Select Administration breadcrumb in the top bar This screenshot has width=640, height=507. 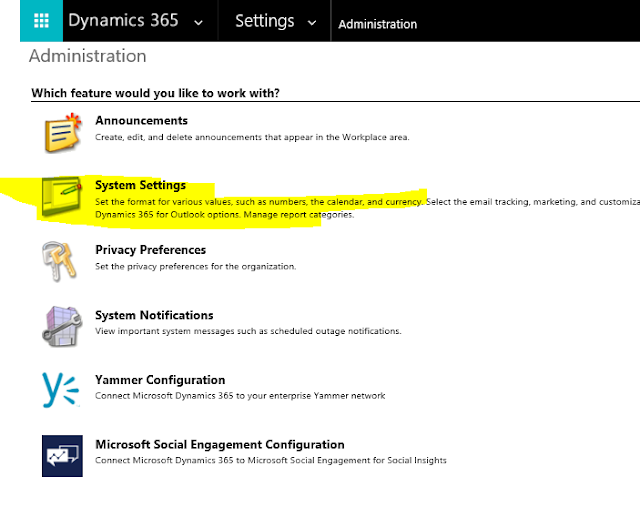378,24
